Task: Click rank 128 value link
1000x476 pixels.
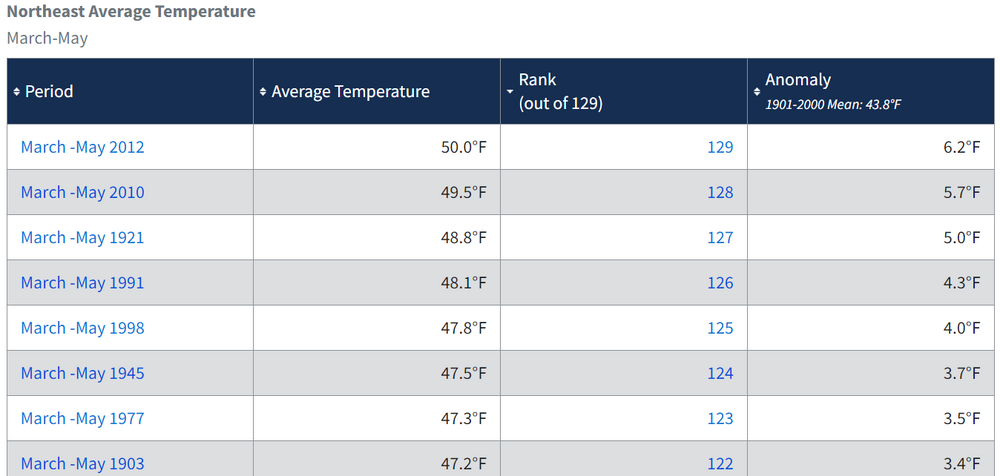Action: [x=720, y=193]
